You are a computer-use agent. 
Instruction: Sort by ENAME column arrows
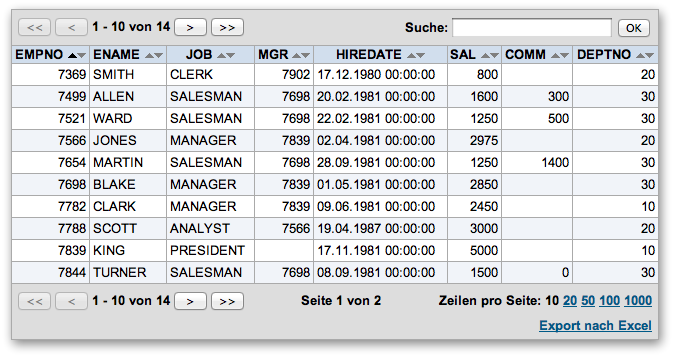tap(154, 55)
